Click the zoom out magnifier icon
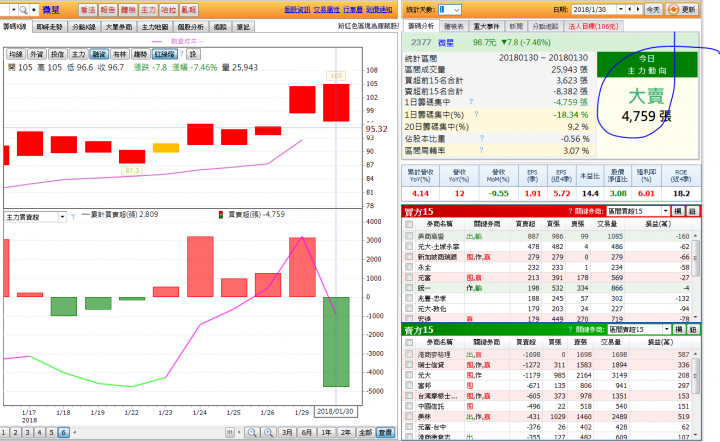This screenshot has width=720, height=442. tap(252, 432)
